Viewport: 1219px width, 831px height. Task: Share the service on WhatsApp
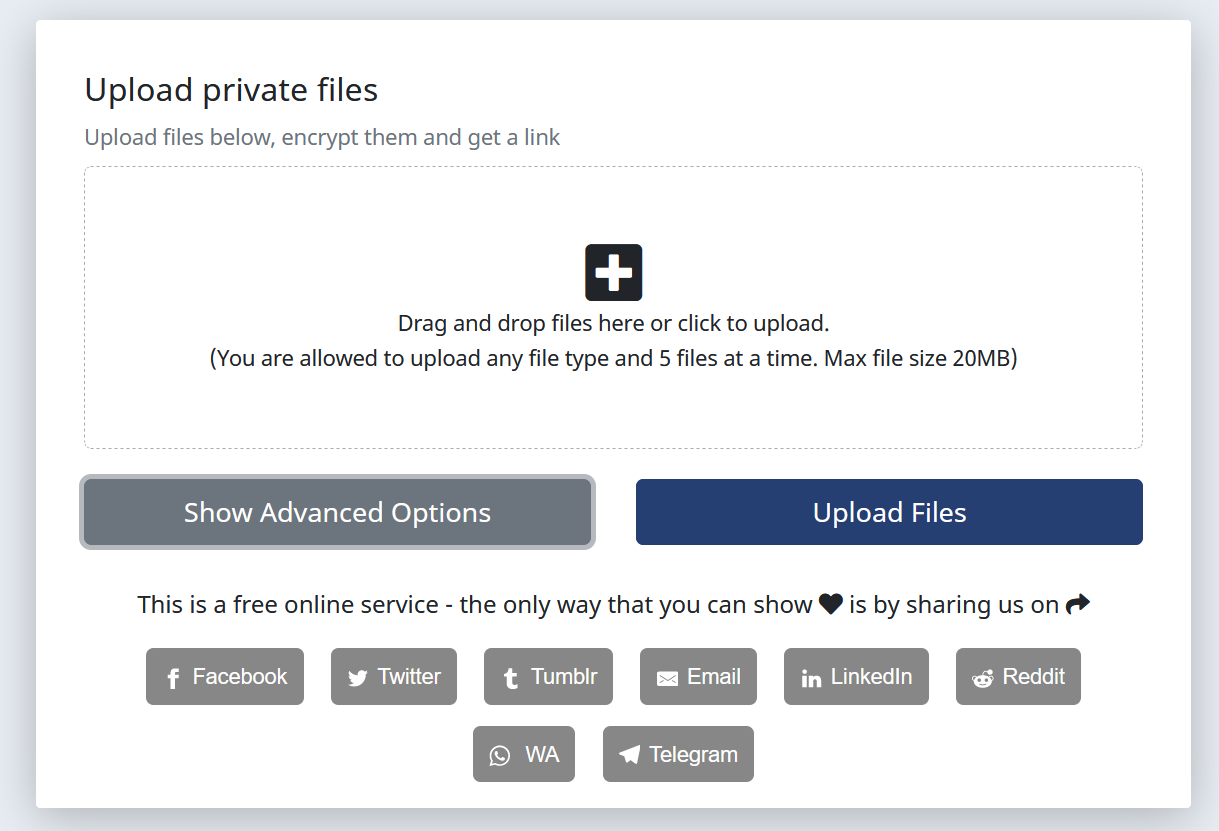pyautogui.click(x=524, y=754)
